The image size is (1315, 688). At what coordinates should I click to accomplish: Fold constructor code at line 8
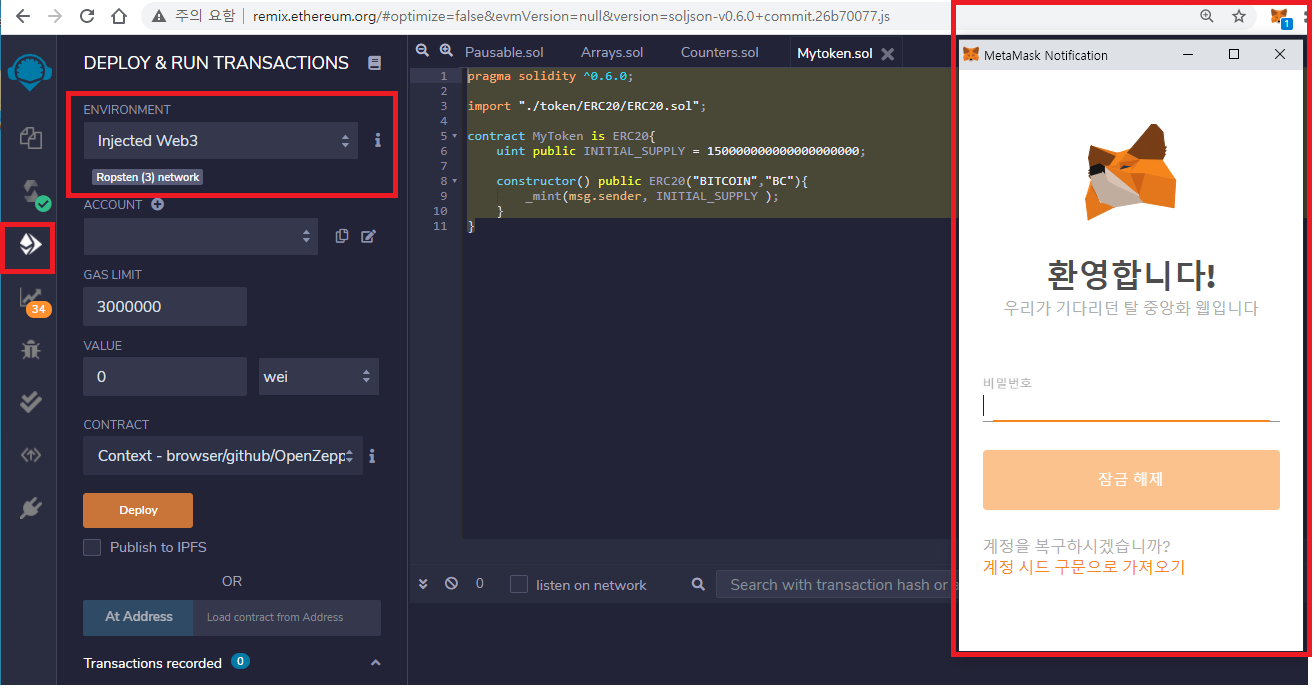454,181
